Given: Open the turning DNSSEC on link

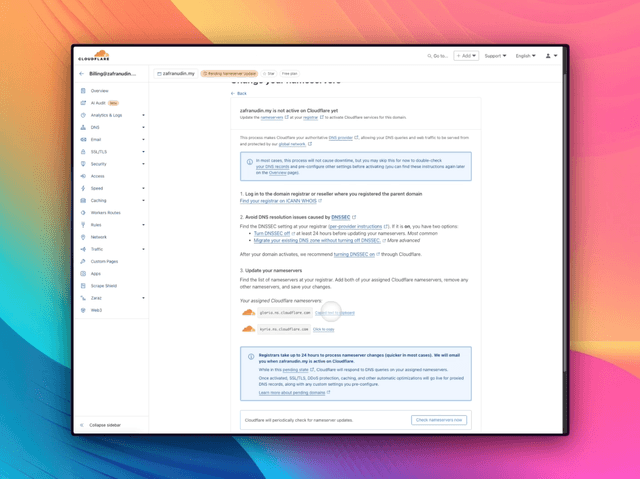Looking at the screenshot, I should pyautogui.click(x=354, y=254).
